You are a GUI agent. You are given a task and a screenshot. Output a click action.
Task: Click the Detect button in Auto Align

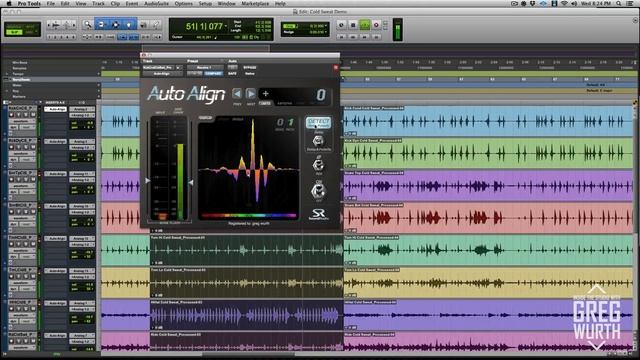318,122
